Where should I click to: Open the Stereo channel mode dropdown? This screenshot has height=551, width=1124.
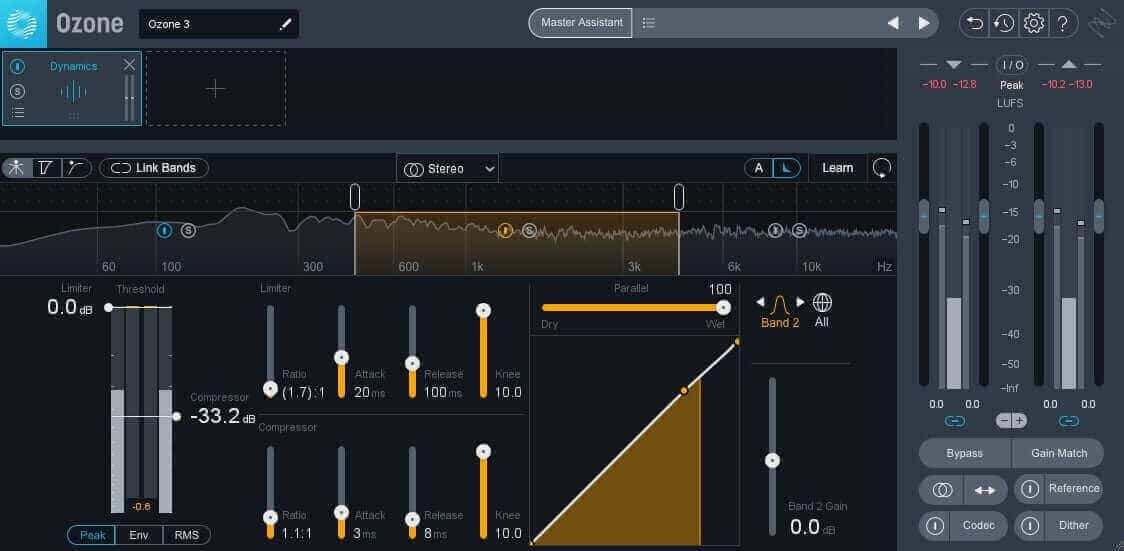(x=447, y=169)
